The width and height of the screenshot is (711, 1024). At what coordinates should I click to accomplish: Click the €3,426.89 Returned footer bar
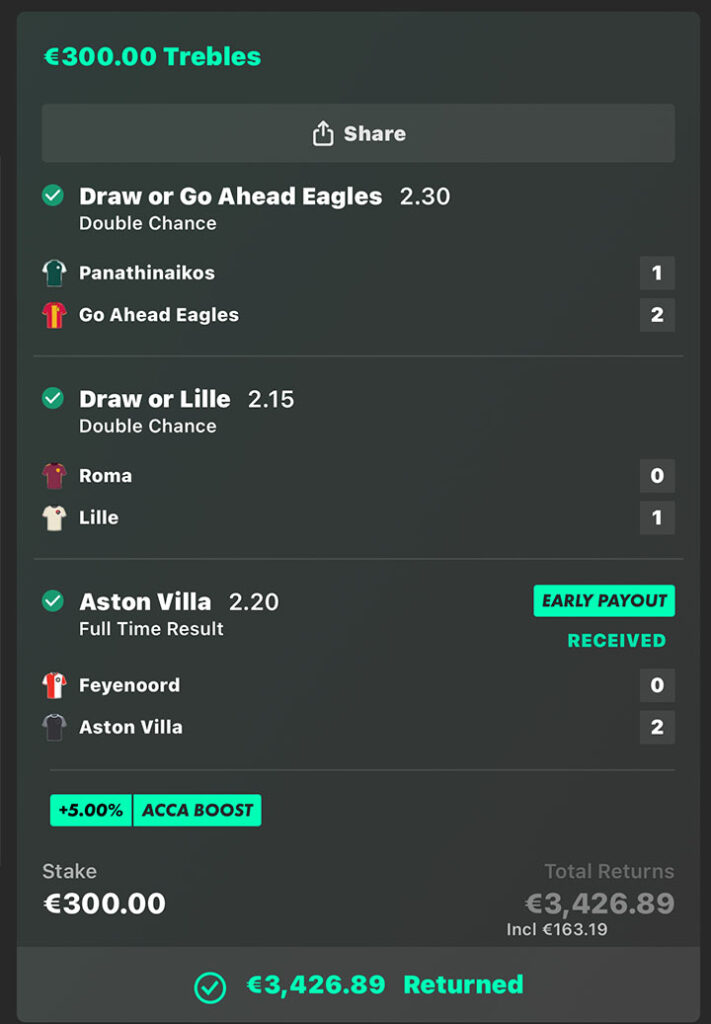tap(358, 985)
